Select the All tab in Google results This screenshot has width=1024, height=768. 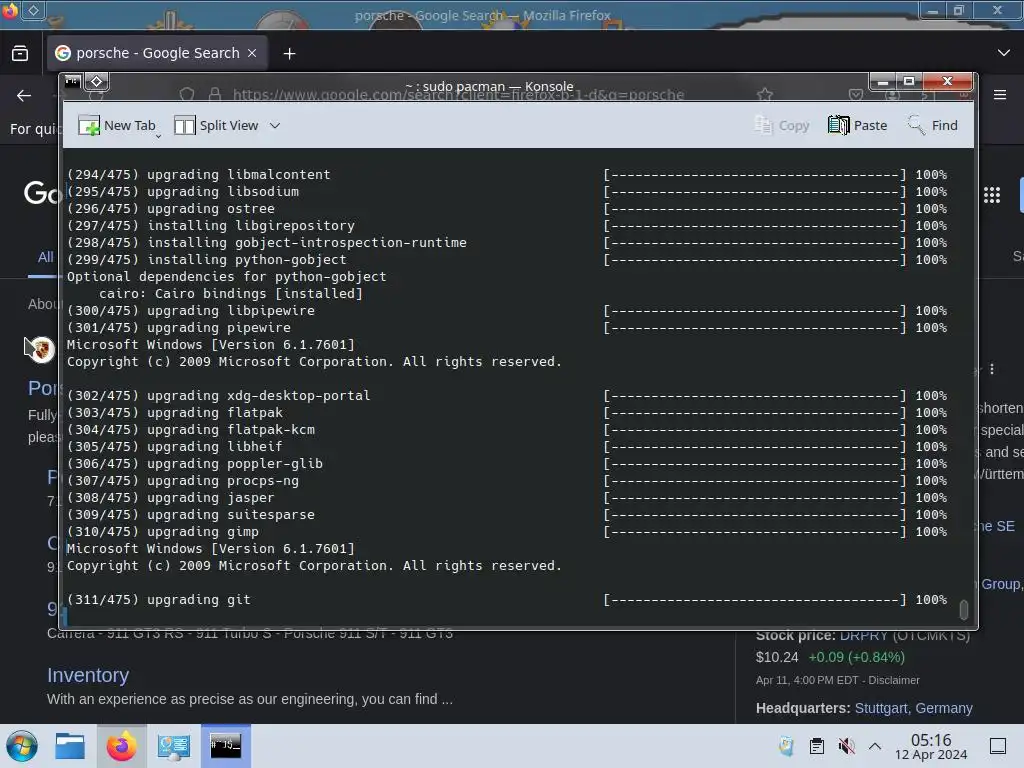[45, 257]
